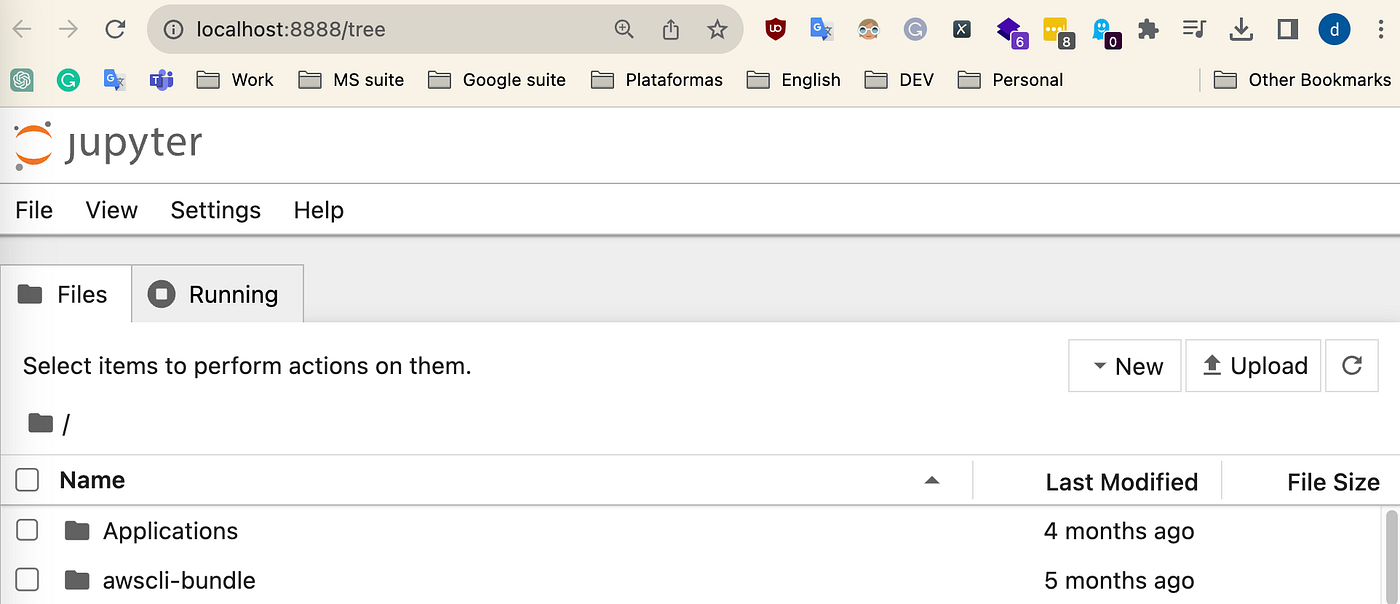Refresh the file list
Screen dimensions: 1400x604
point(1351,365)
